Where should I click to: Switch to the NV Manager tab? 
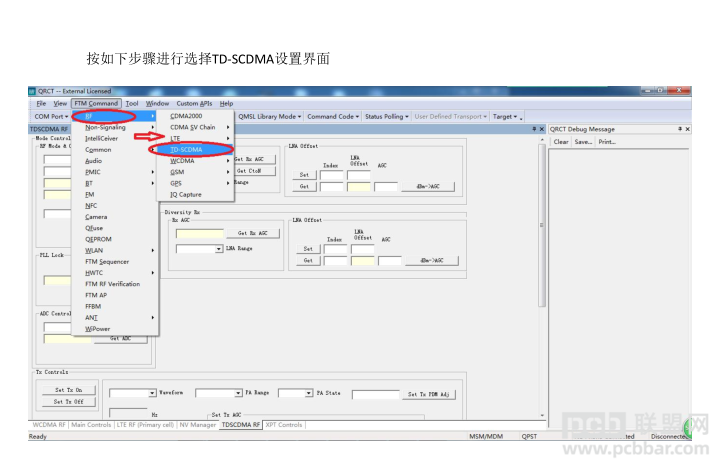197,424
